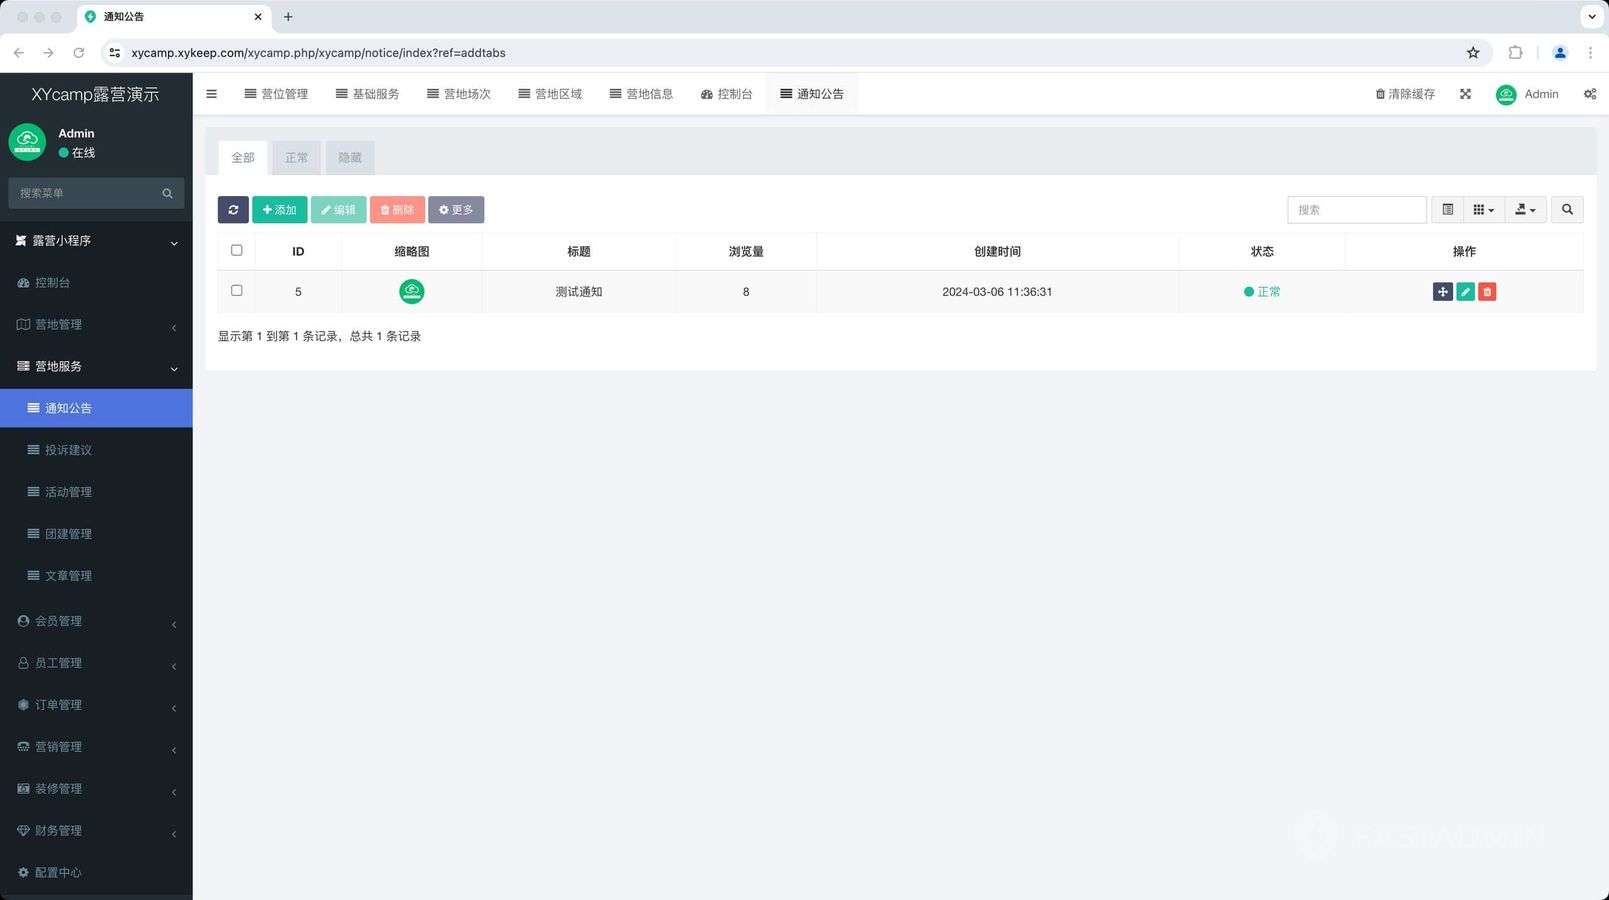Expand the 会员管理 sidebar menu
Screen dimensions: 1609x900
[96, 621]
